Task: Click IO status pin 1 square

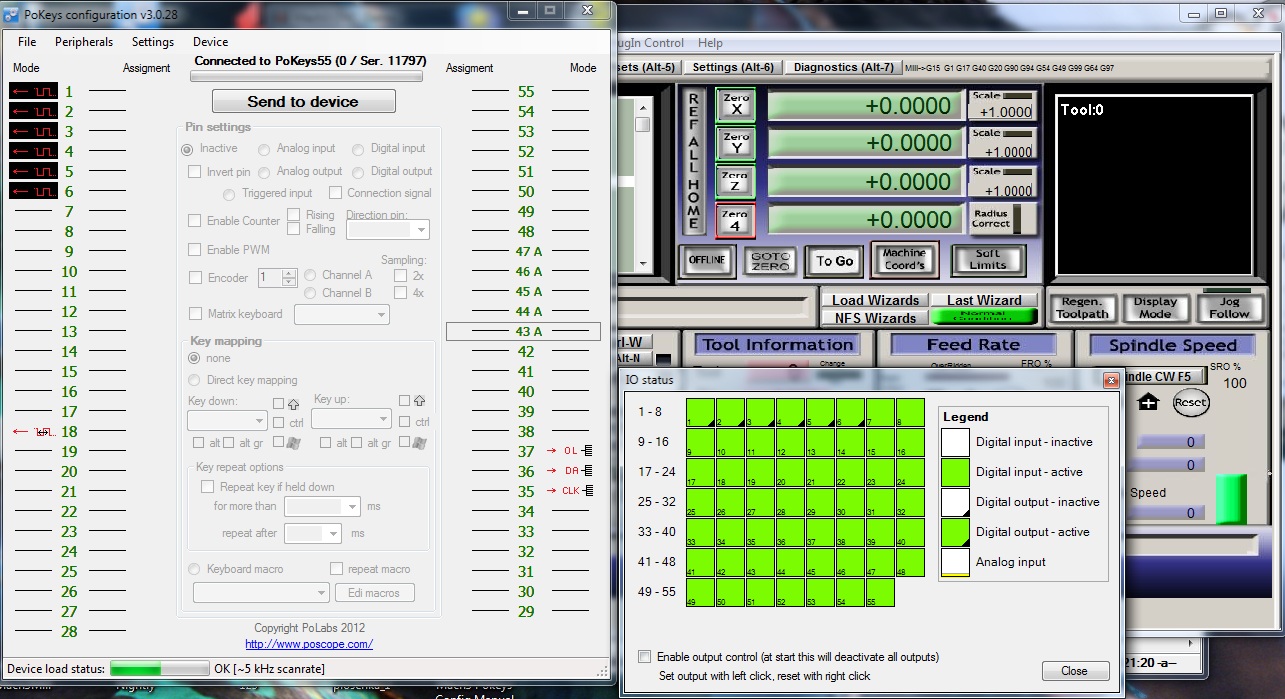Action: tap(700, 413)
